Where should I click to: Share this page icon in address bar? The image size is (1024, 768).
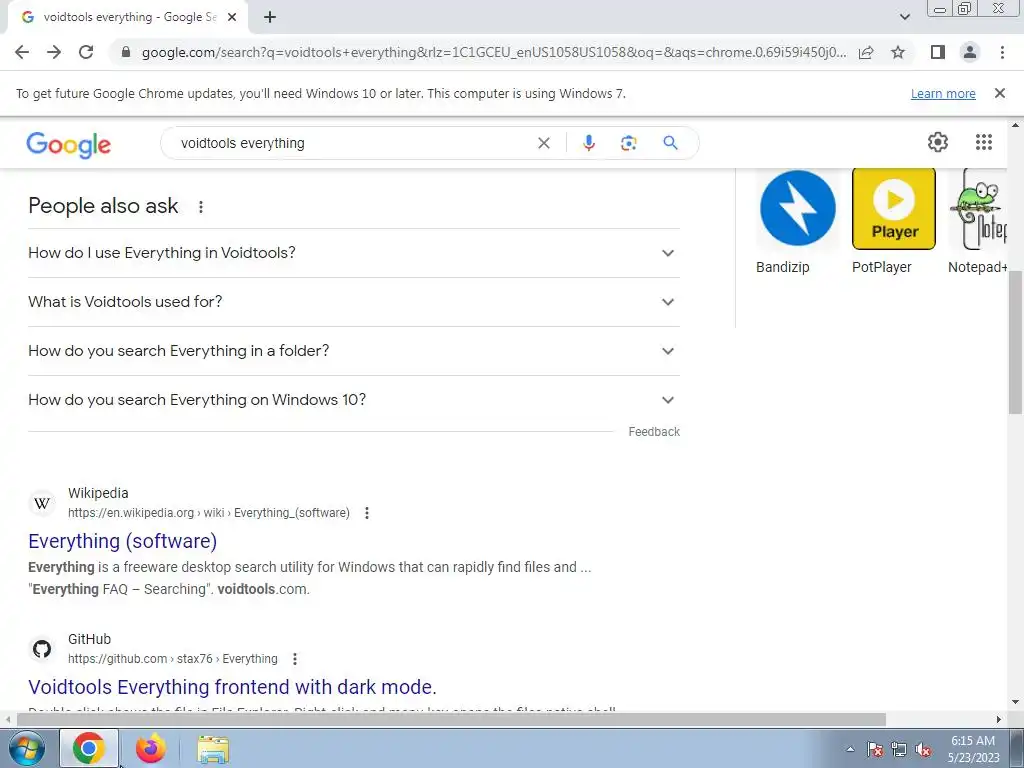tap(866, 52)
